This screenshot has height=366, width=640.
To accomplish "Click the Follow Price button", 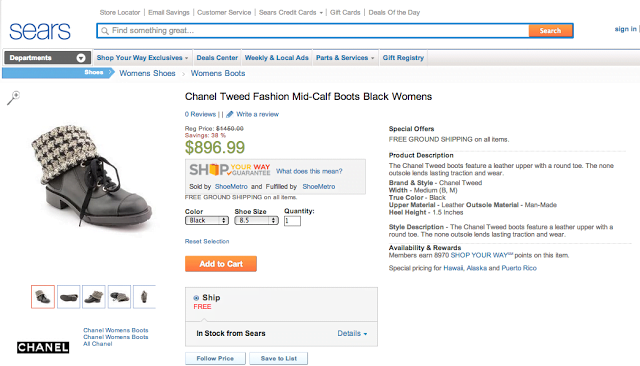I will pyautogui.click(x=215, y=358).
